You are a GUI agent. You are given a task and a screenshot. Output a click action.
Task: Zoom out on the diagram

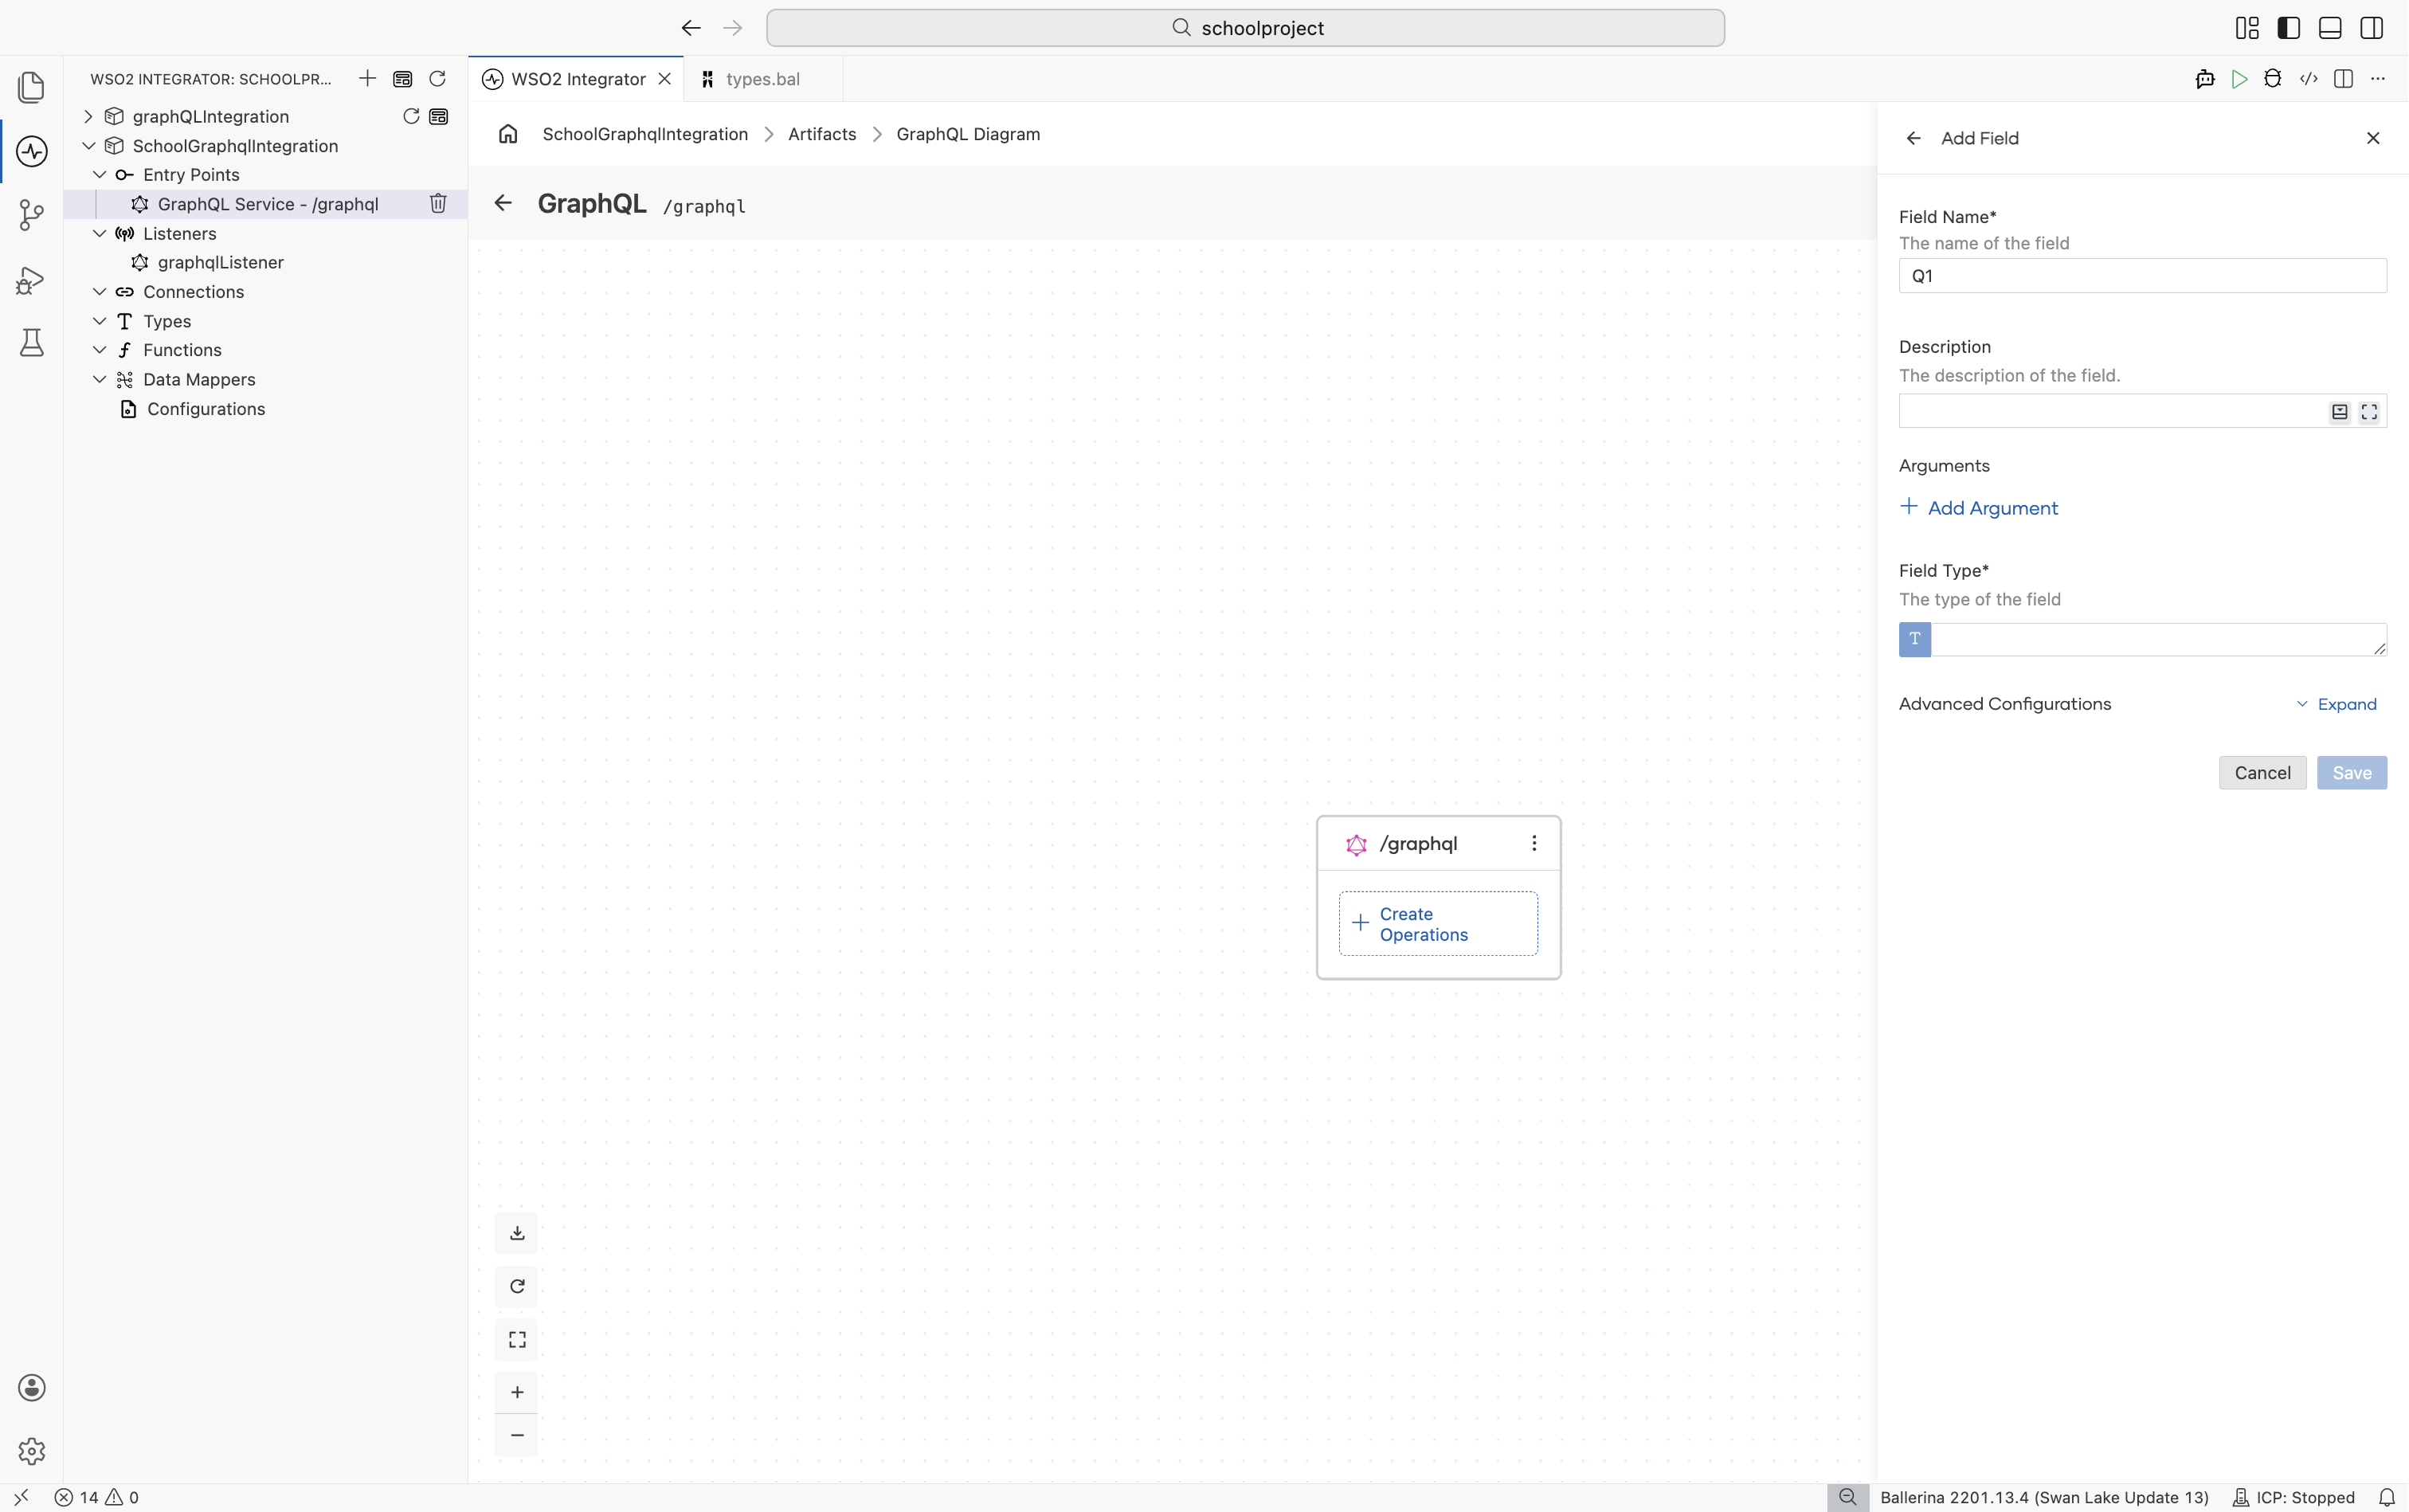pyautogui.click(x=517, y=1435)
